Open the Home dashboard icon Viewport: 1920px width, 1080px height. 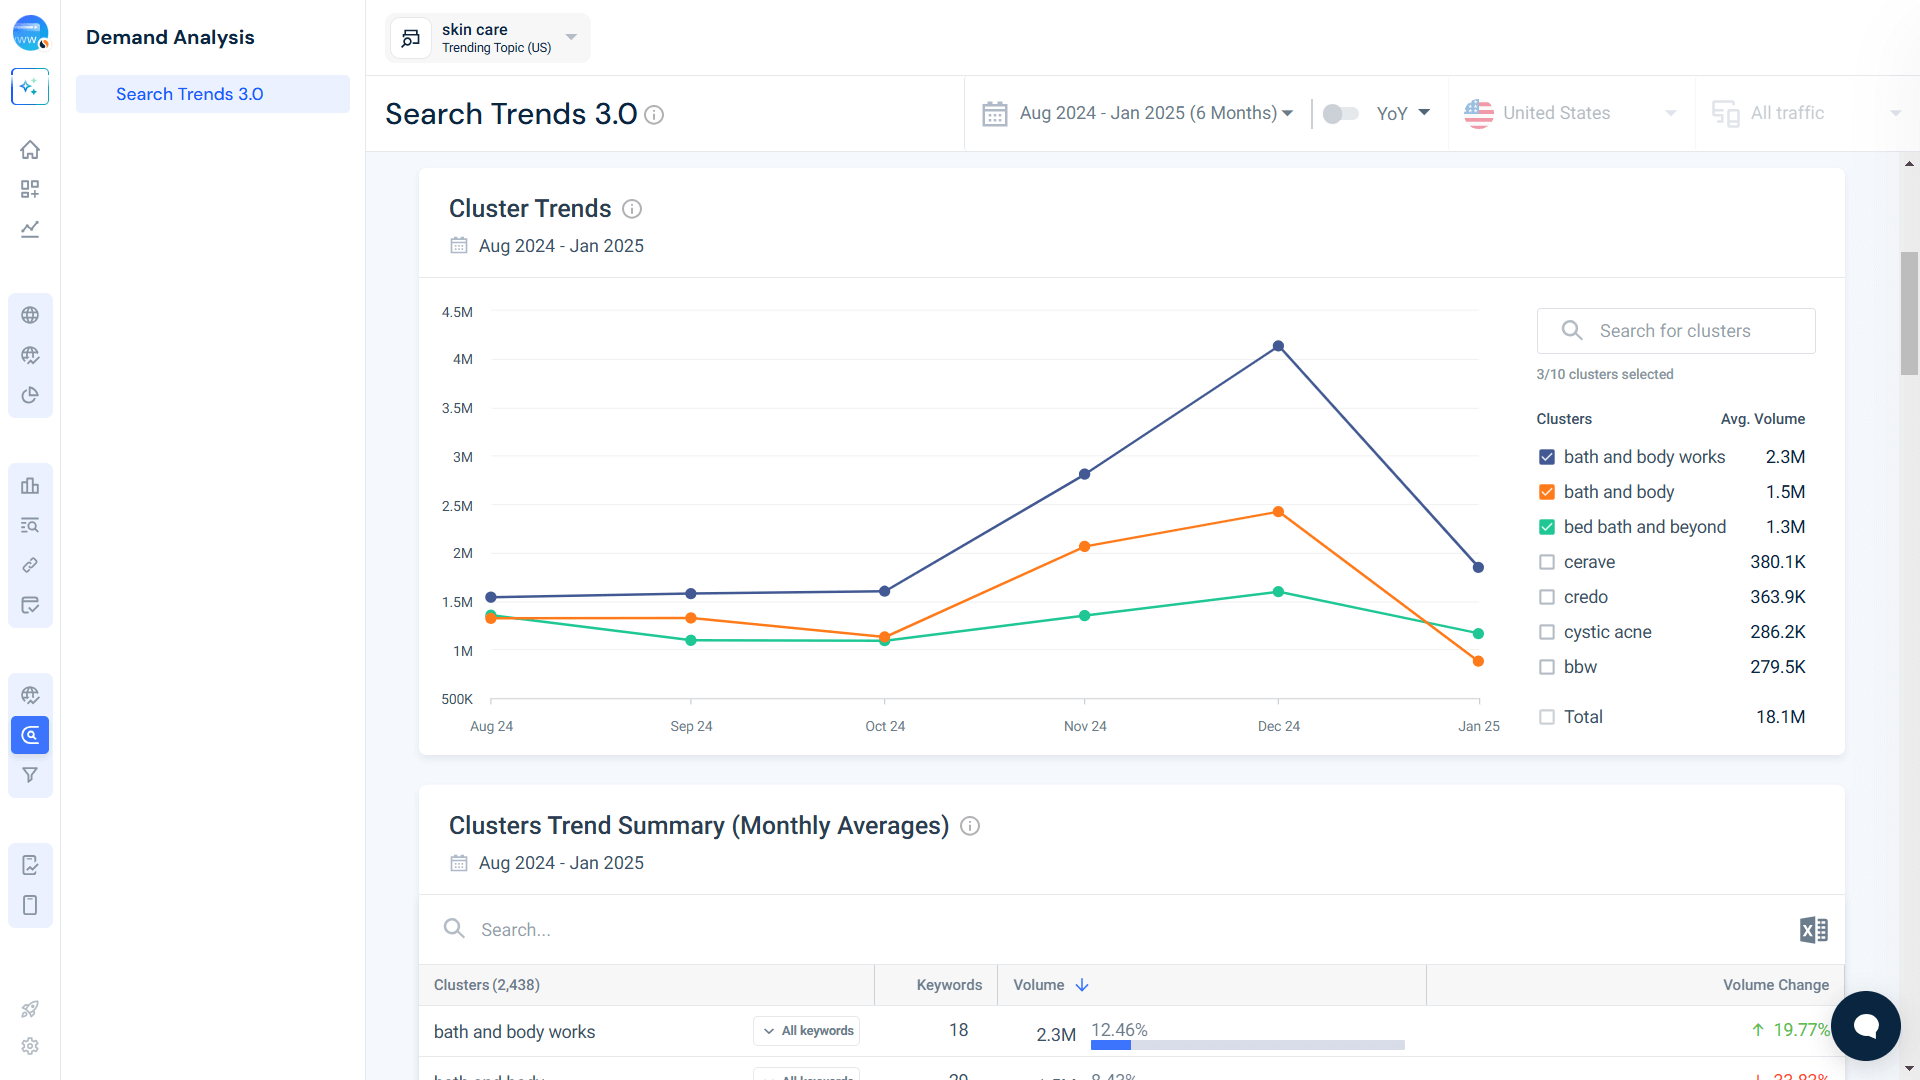coord(30,149)
